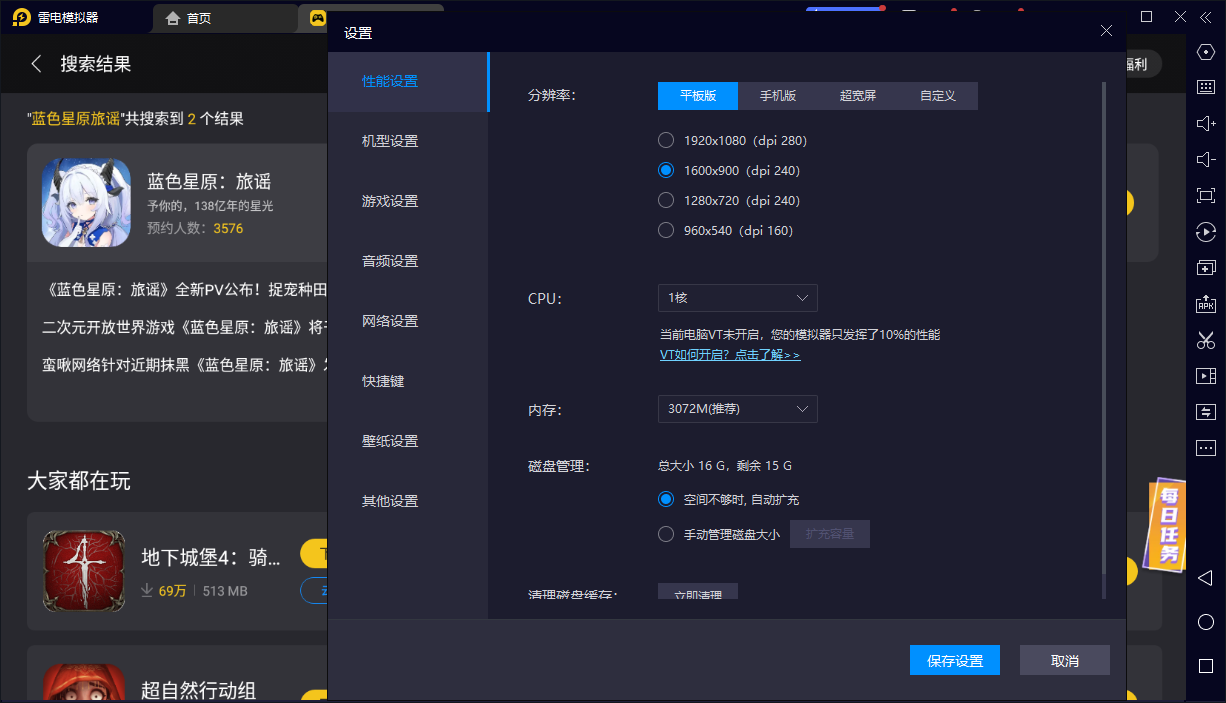Open the more tools ellipsis icon
The image size is (1226, 703).
(x=1205, y=448)
